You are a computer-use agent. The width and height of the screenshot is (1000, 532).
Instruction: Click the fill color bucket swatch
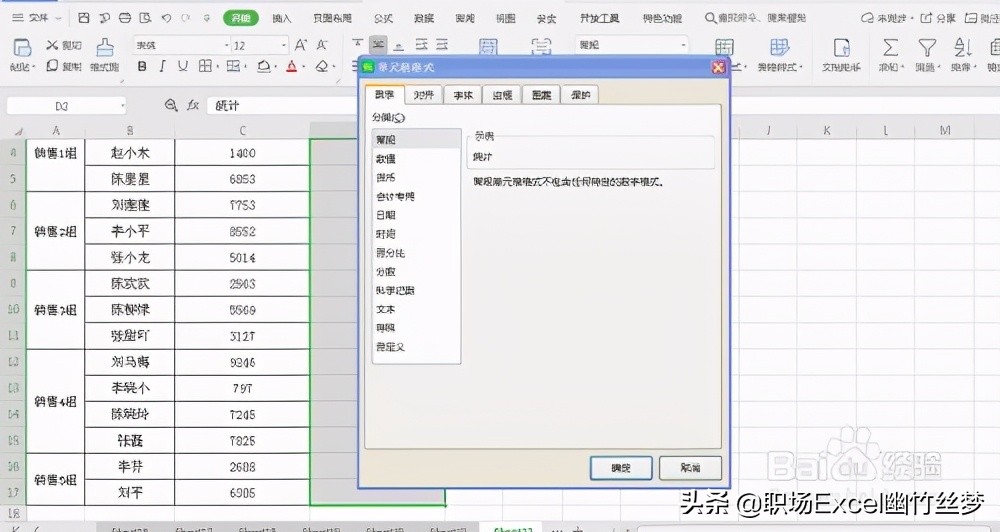click(x=263, y=66)
